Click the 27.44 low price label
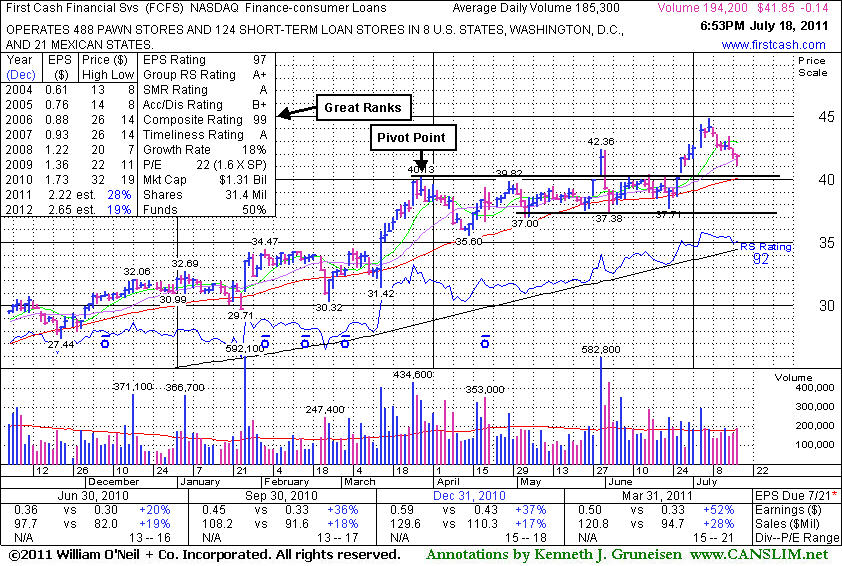Viewport: 842px width, 566px height. tap(61, 345)
